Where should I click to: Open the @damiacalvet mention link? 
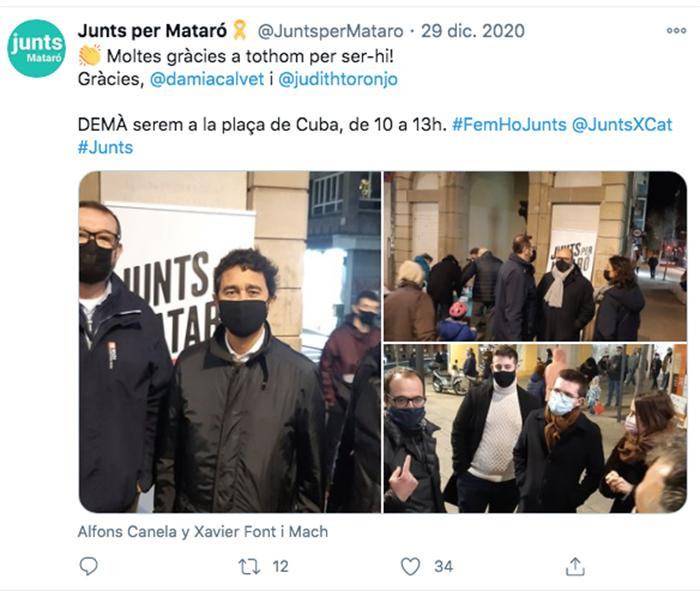(207, 79)
